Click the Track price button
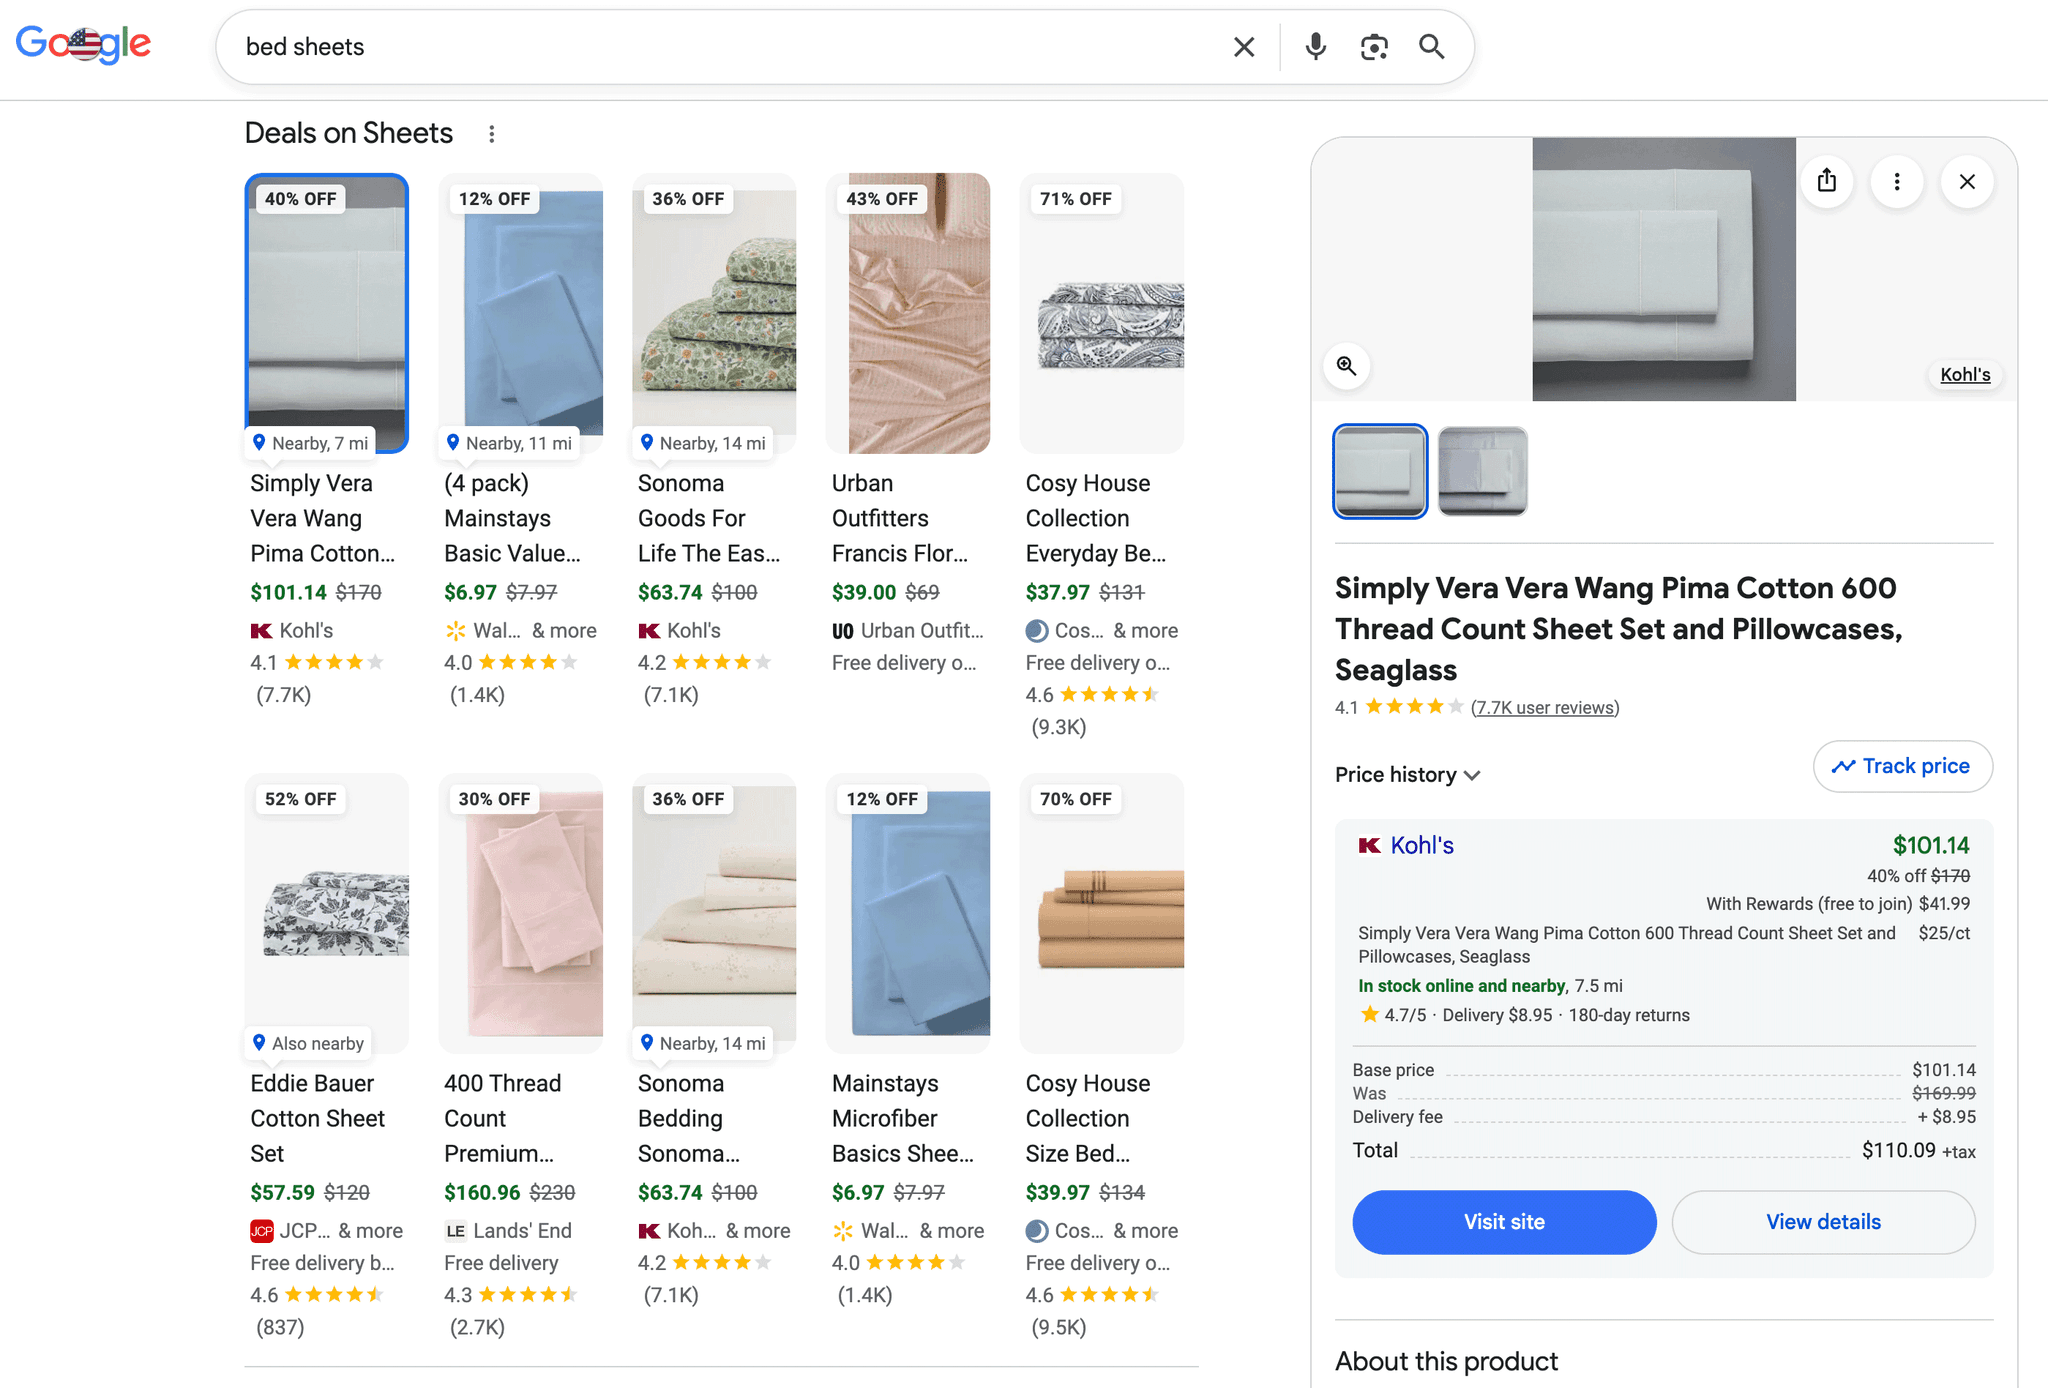 click(1902, 766)
